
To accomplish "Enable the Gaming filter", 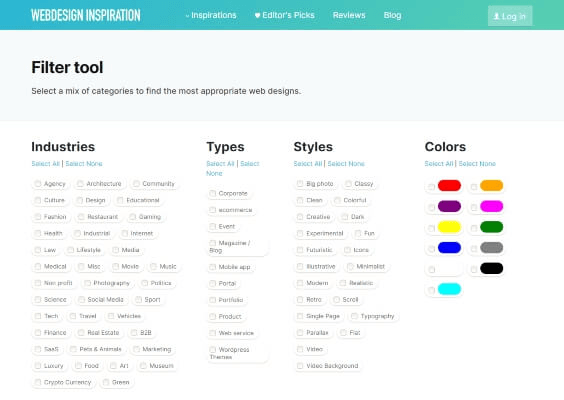I will 133,217.
